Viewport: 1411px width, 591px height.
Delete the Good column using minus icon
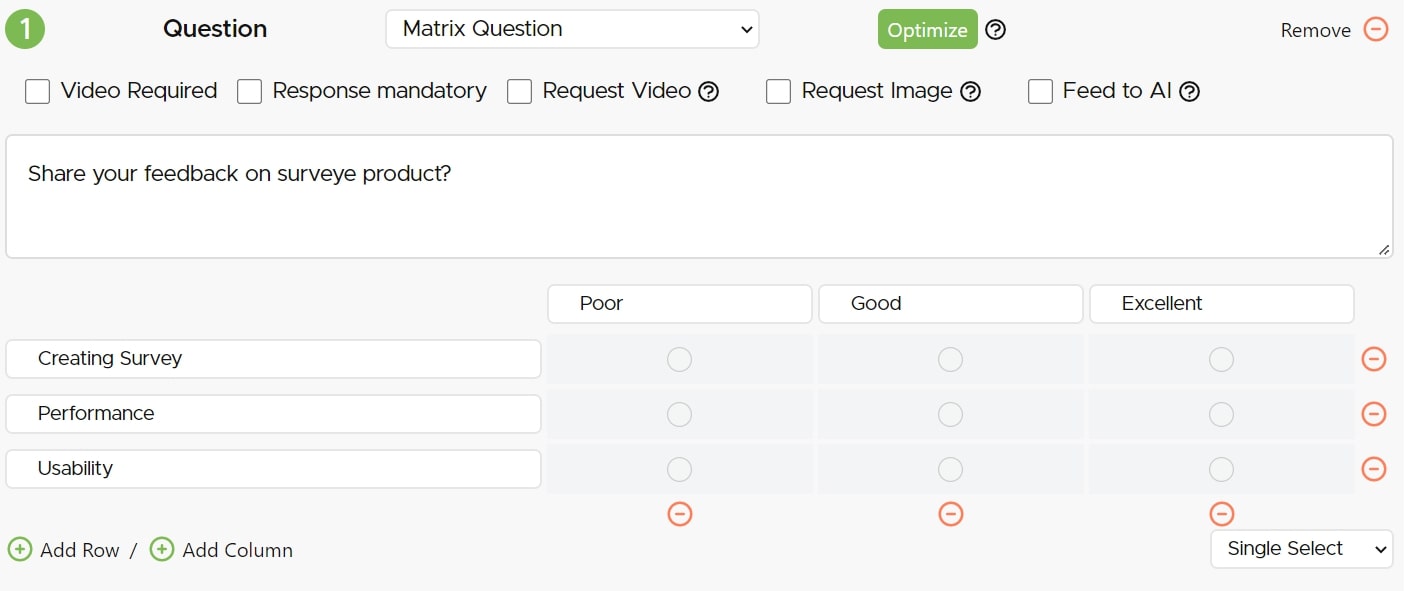[x=951, y=514]
